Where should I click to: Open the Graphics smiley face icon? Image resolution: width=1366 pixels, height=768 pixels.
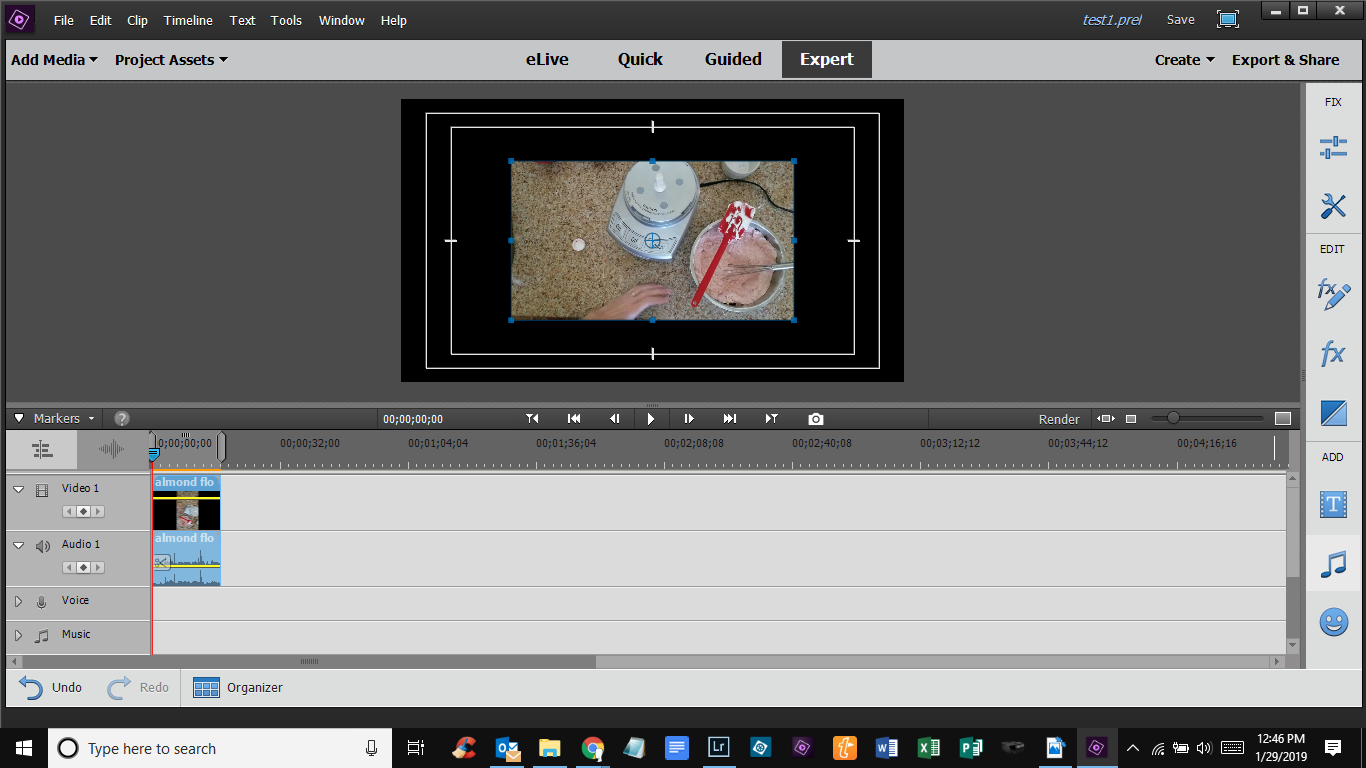(1333, 622)
